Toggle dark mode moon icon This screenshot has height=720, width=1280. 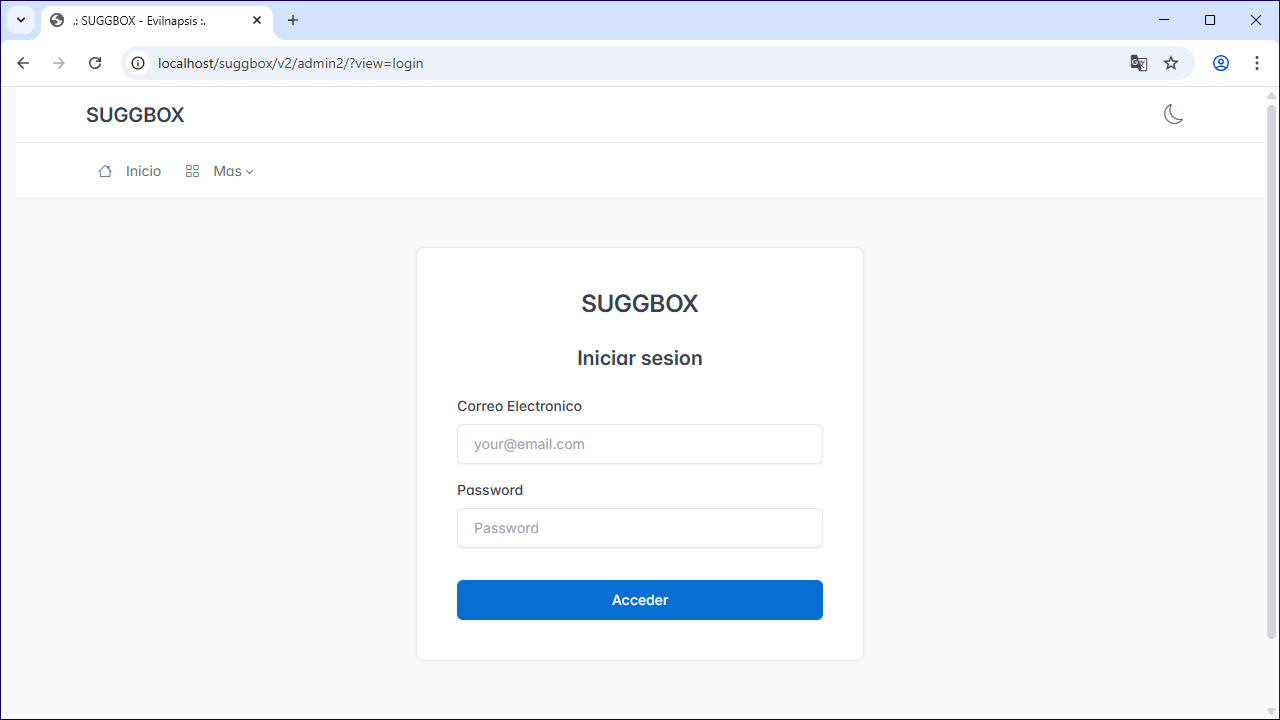click(x=1173, y=115)
